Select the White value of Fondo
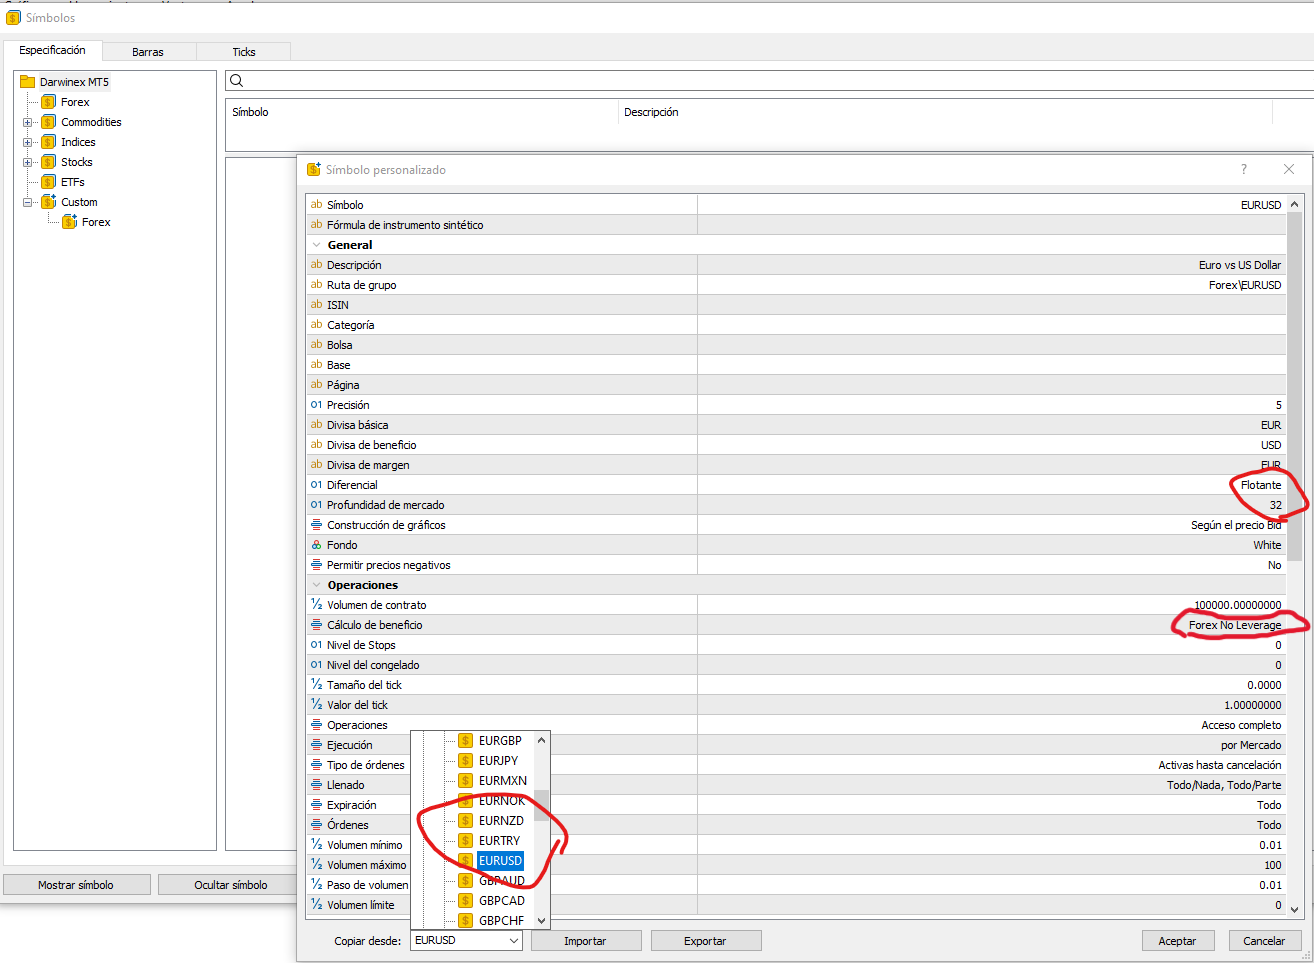The width and height of the screenshot is (1314, 963). (x=1267, y=545)
